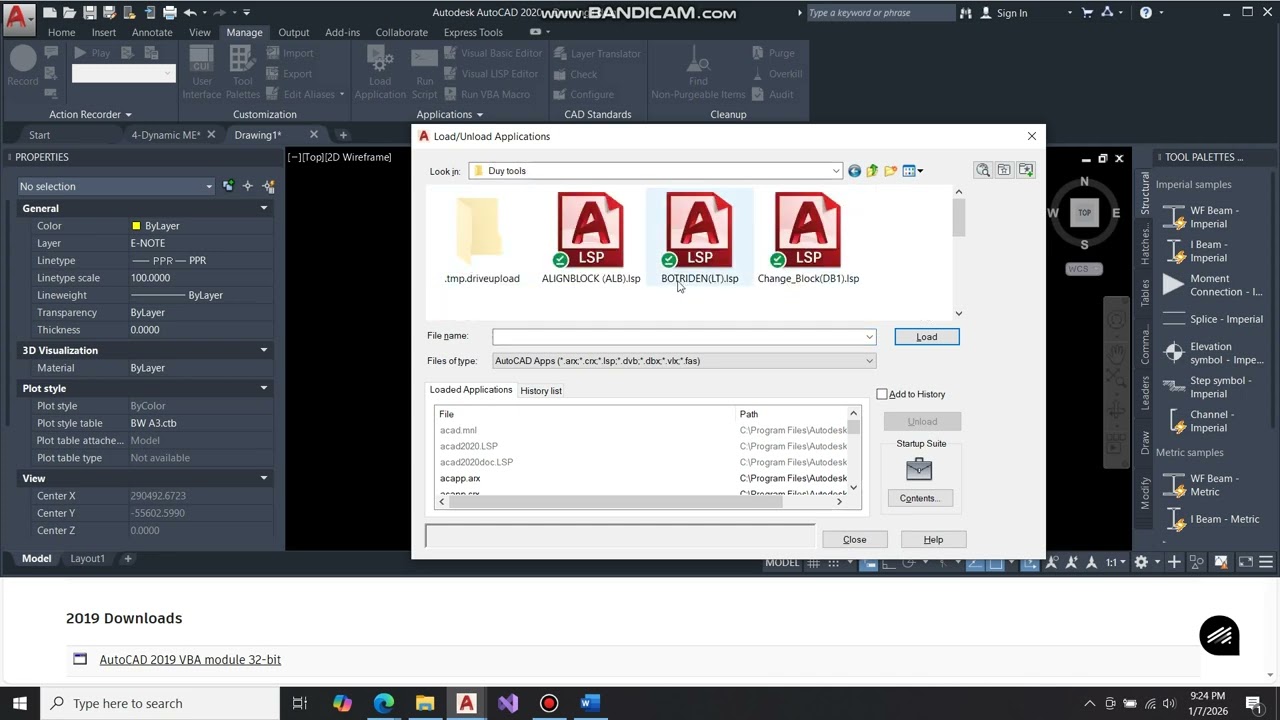1280x720 pixels.
Task: Open the Annotate ribbon tab
Action: coord(152,32)
